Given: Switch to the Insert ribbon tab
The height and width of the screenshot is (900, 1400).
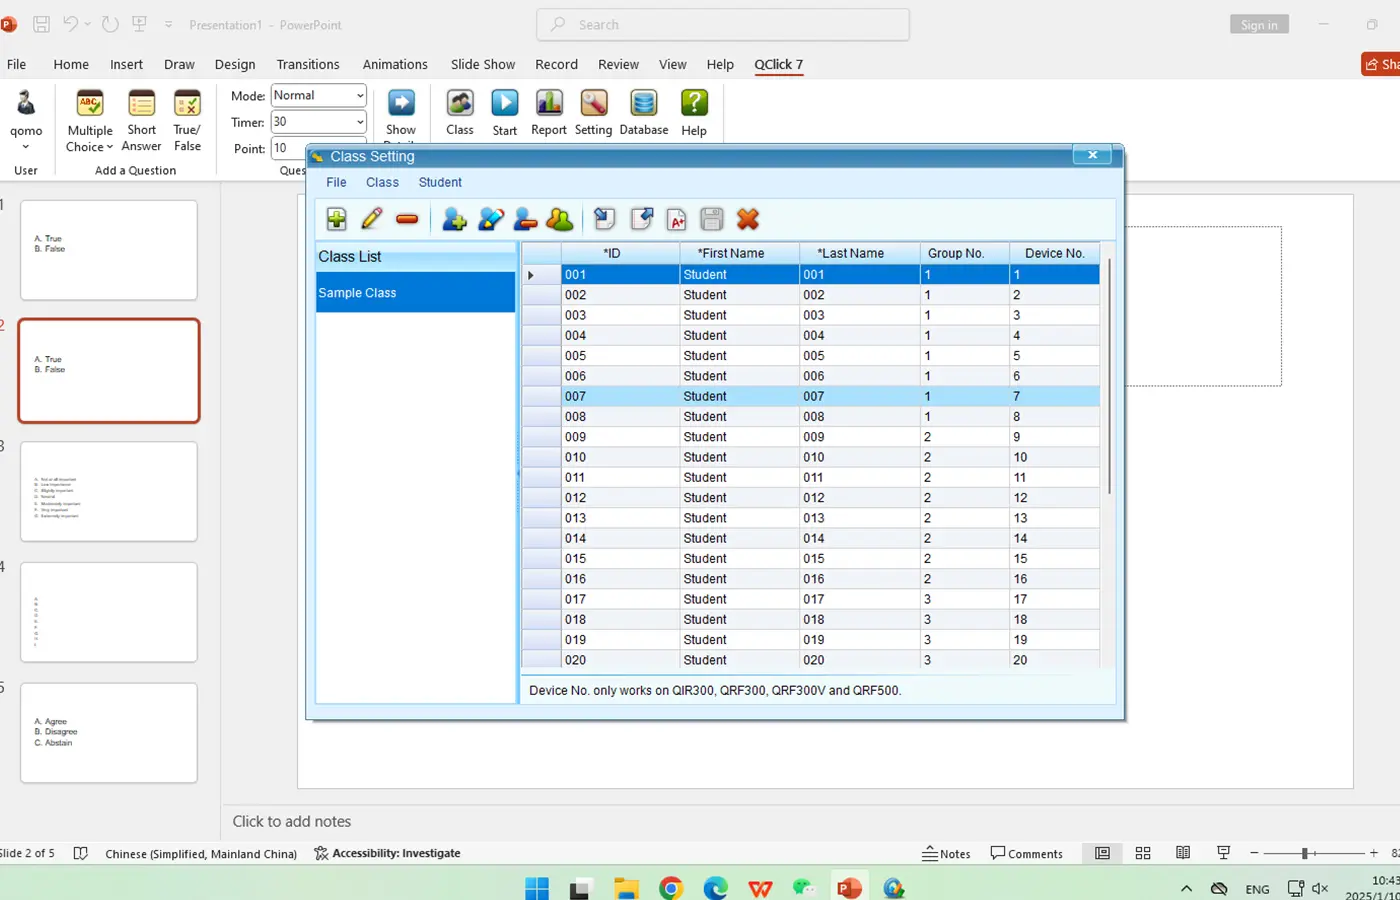Looking at the screenshot, I should coord(126,64).
